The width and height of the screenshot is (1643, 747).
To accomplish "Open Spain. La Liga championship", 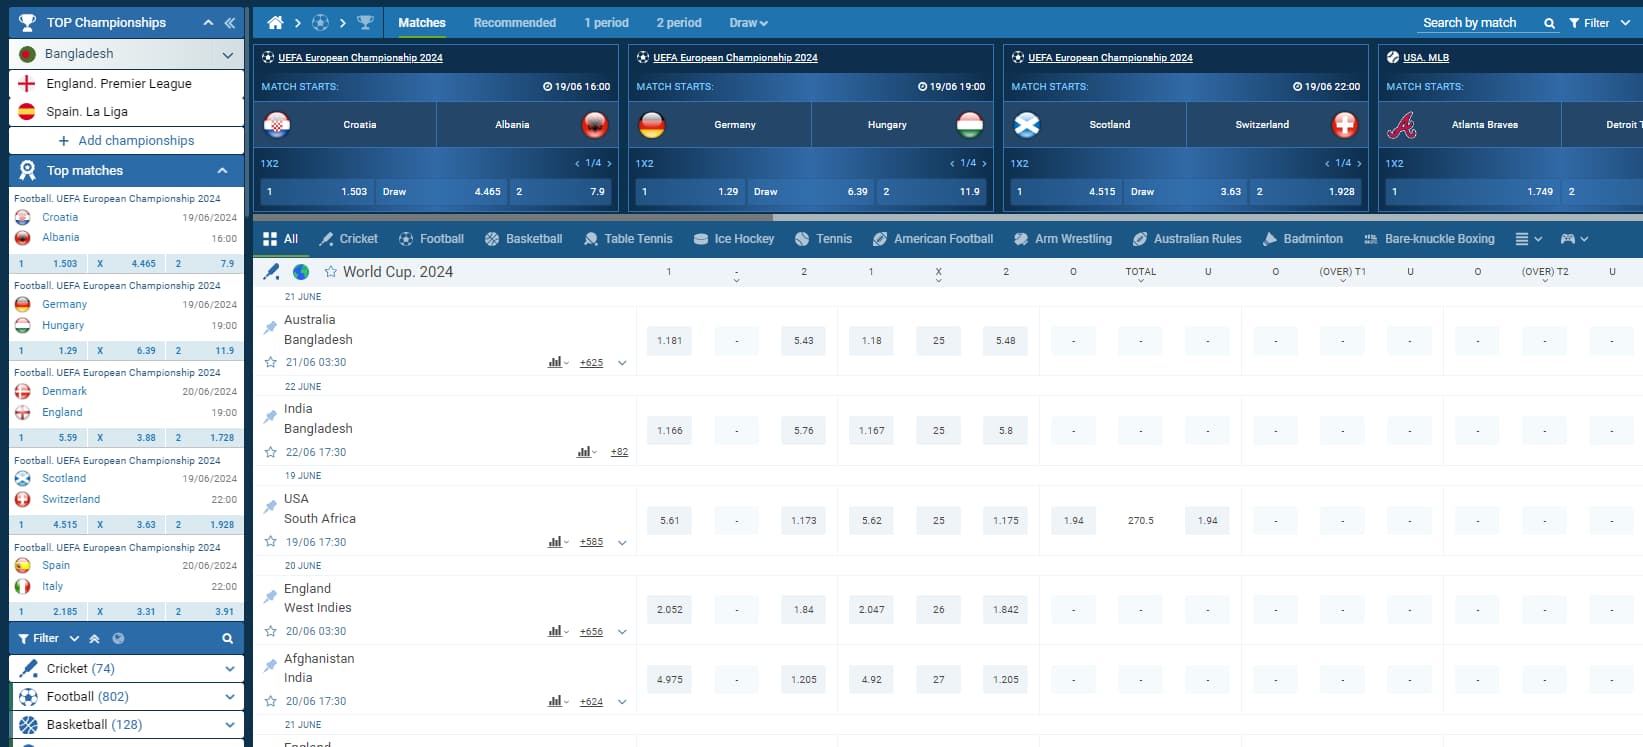I will 126,112.
